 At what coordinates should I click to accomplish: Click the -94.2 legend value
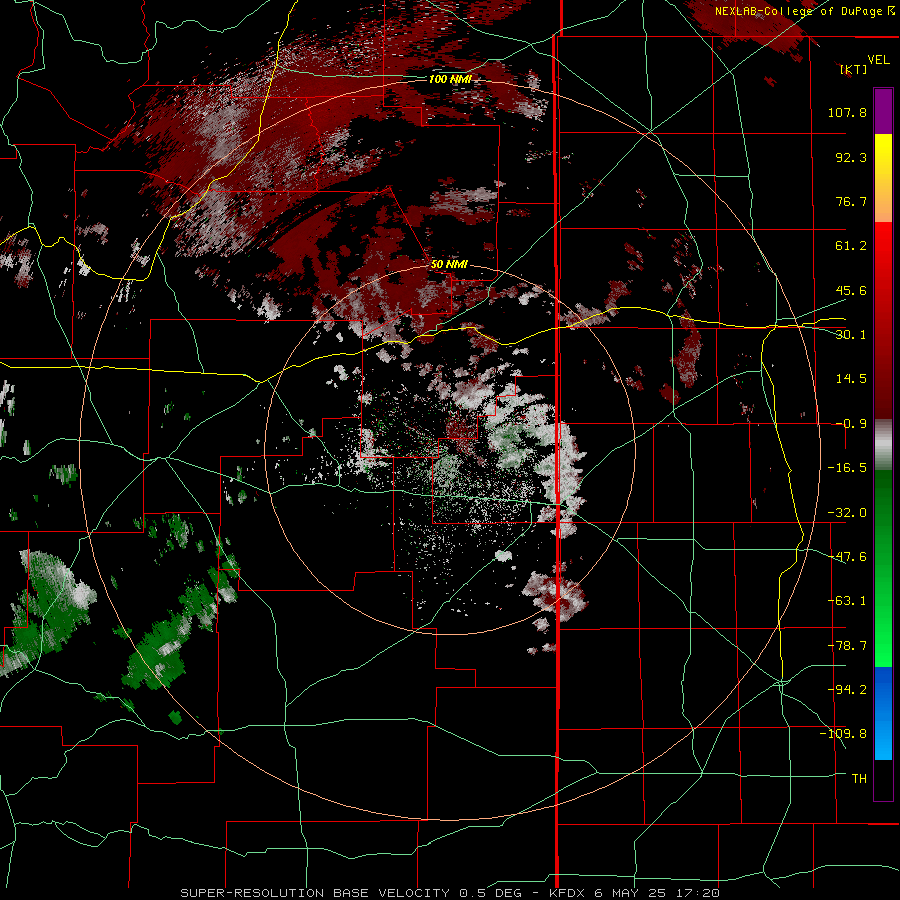coord(847,689)
